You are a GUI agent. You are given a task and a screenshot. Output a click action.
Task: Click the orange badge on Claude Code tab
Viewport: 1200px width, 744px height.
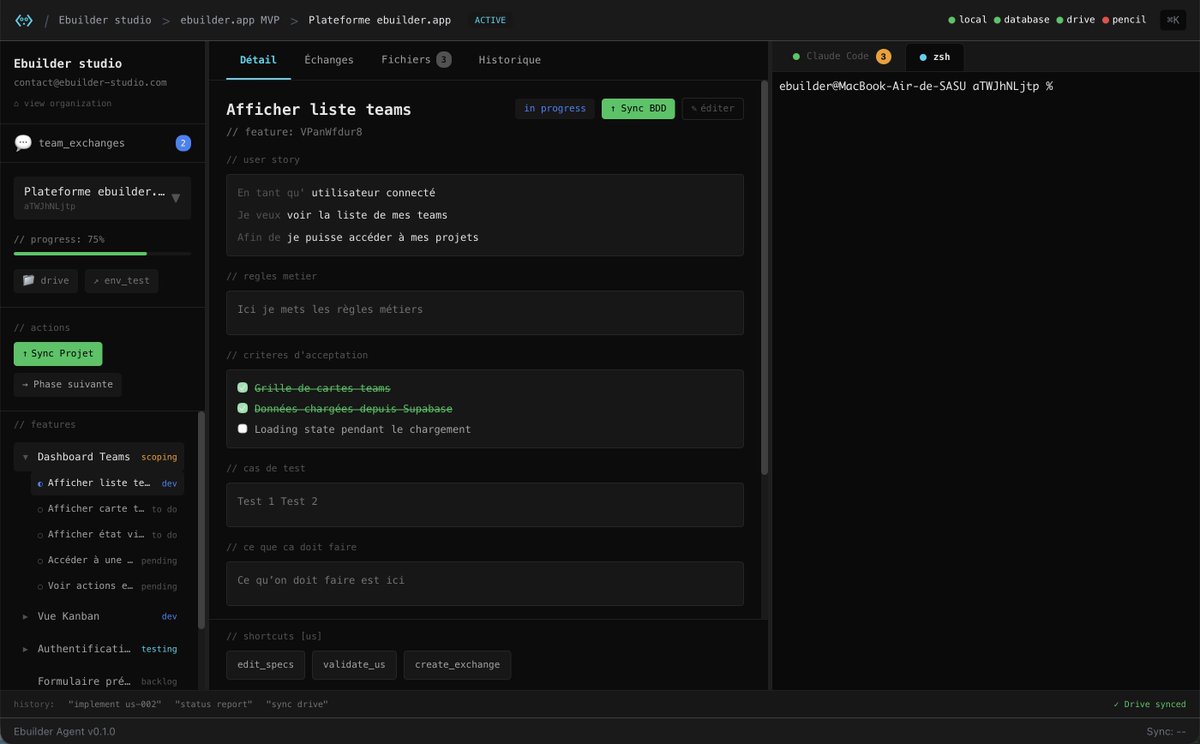pyautogui.click(x=883, y=57)
